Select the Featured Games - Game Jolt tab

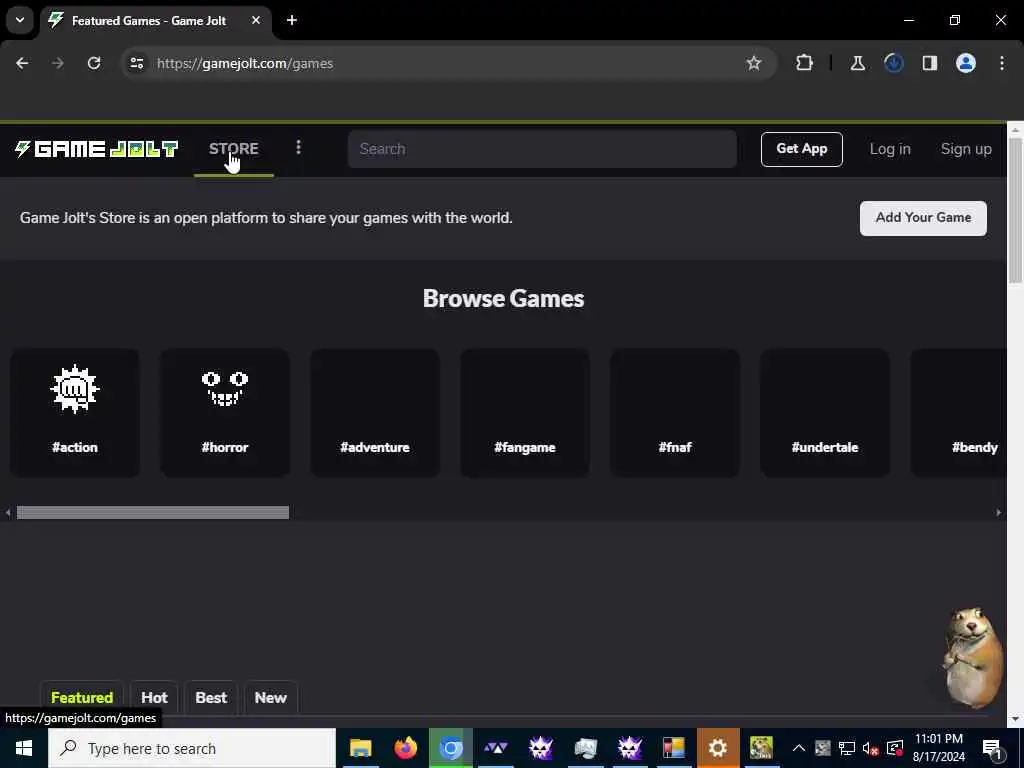(x=155, y=20)
